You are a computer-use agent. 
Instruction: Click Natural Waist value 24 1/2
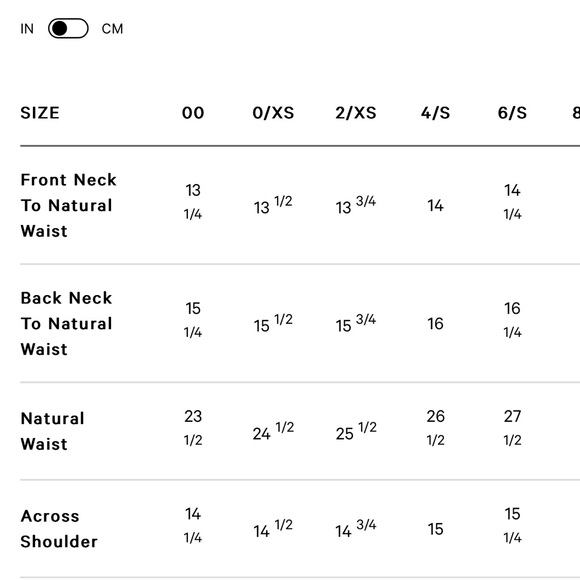273,431
